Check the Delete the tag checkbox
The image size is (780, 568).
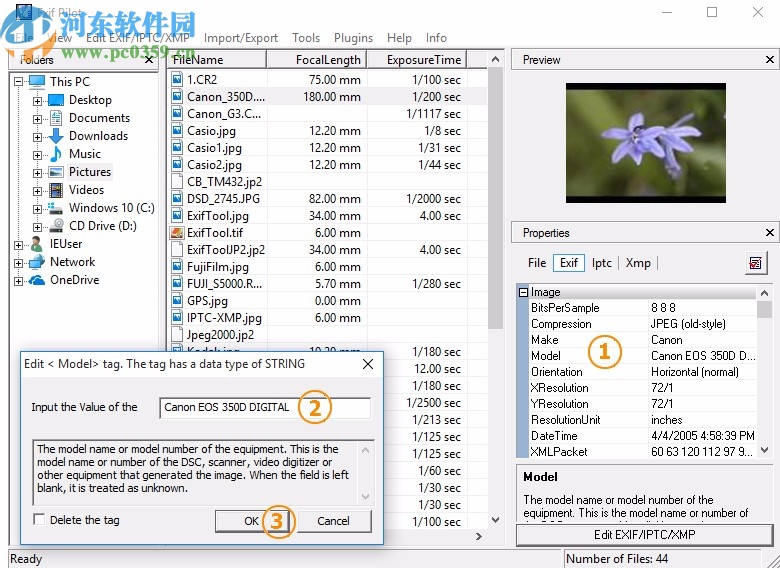click(39, 519)
